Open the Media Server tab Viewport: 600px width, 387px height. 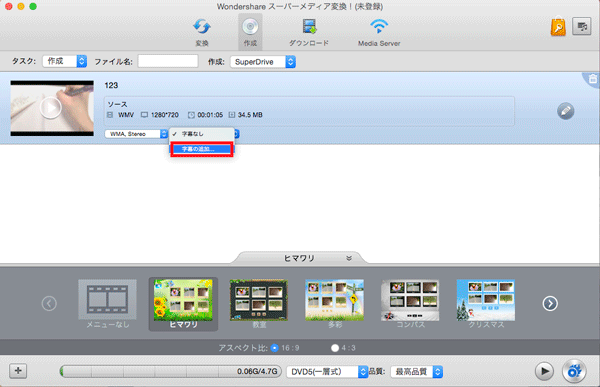coord(379,33)
